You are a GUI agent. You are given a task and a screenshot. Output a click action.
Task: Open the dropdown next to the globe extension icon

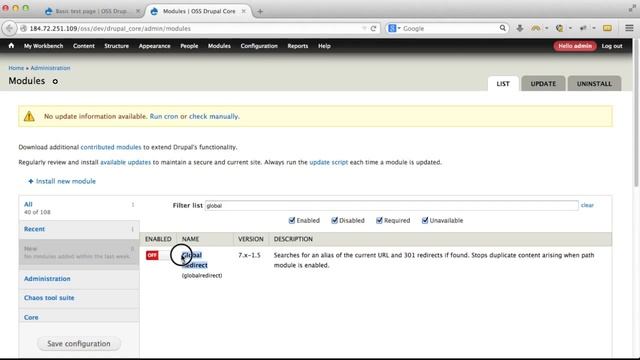point(570,28)
